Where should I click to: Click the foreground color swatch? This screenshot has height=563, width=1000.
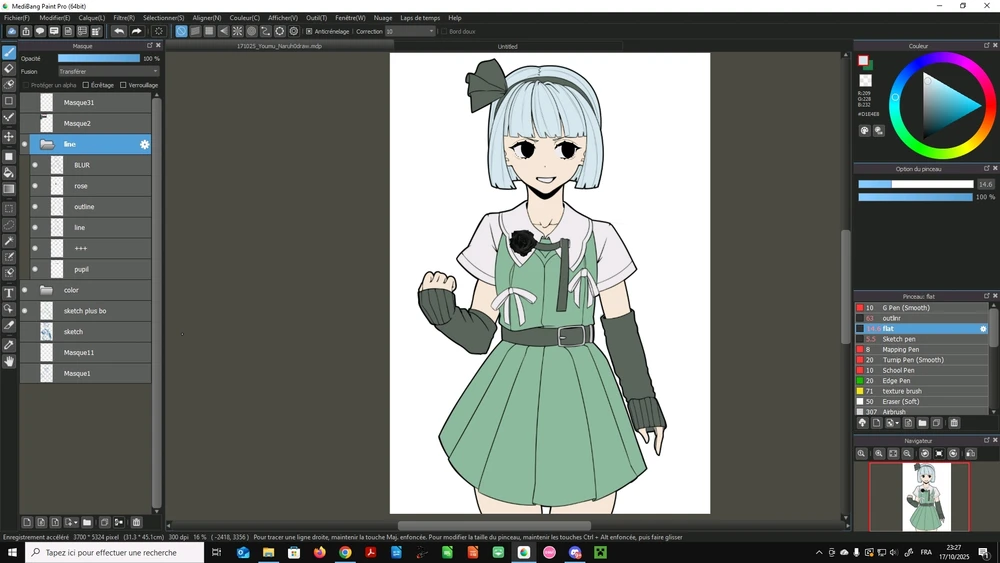click(x=863, y=61)
